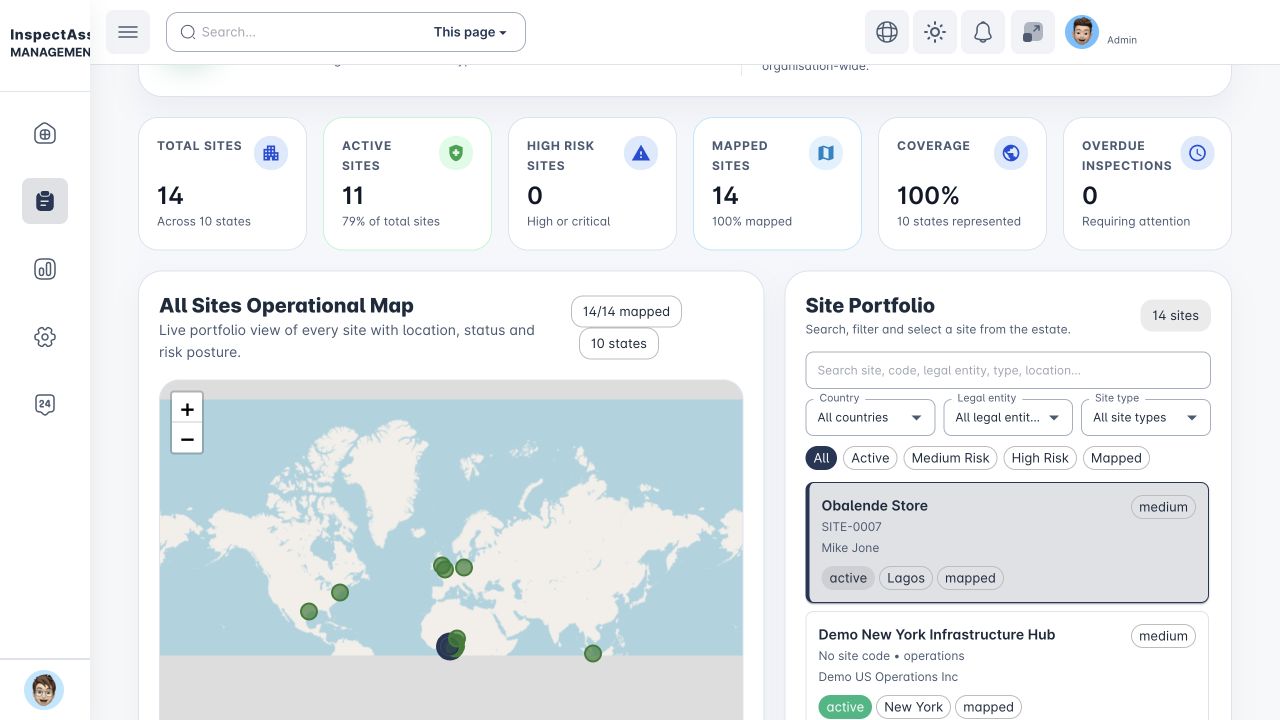Click the Active Sites shield icon
1280x720 pixels.
point(456,153)
